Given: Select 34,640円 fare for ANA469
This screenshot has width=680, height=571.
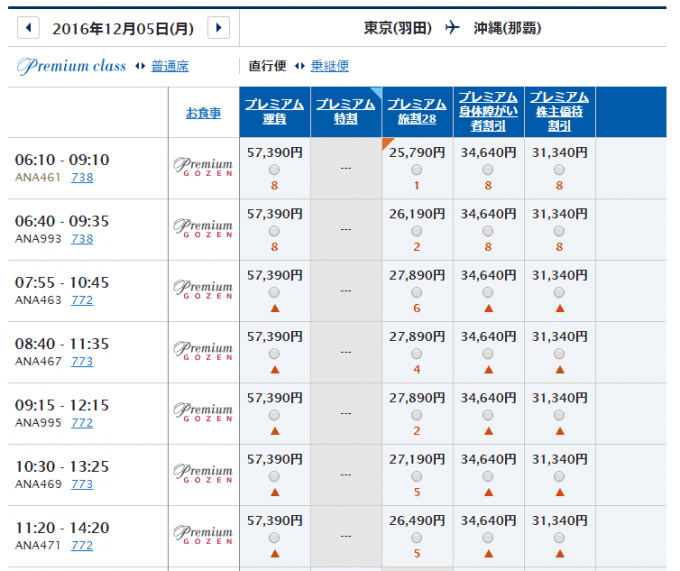Looking at the screenshot, I should pos(488,476).
